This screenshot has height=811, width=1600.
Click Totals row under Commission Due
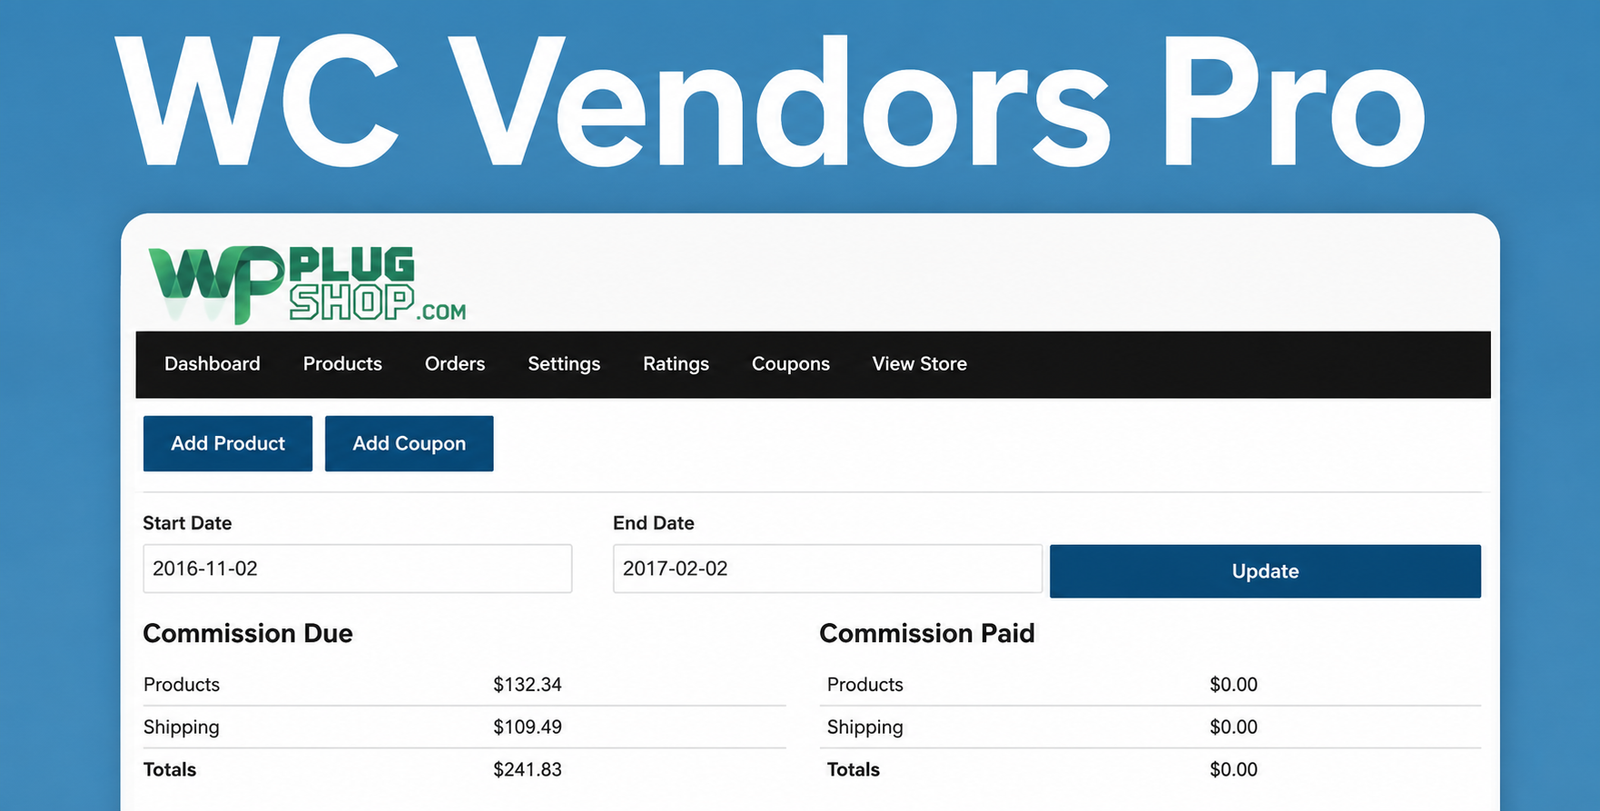464,770
